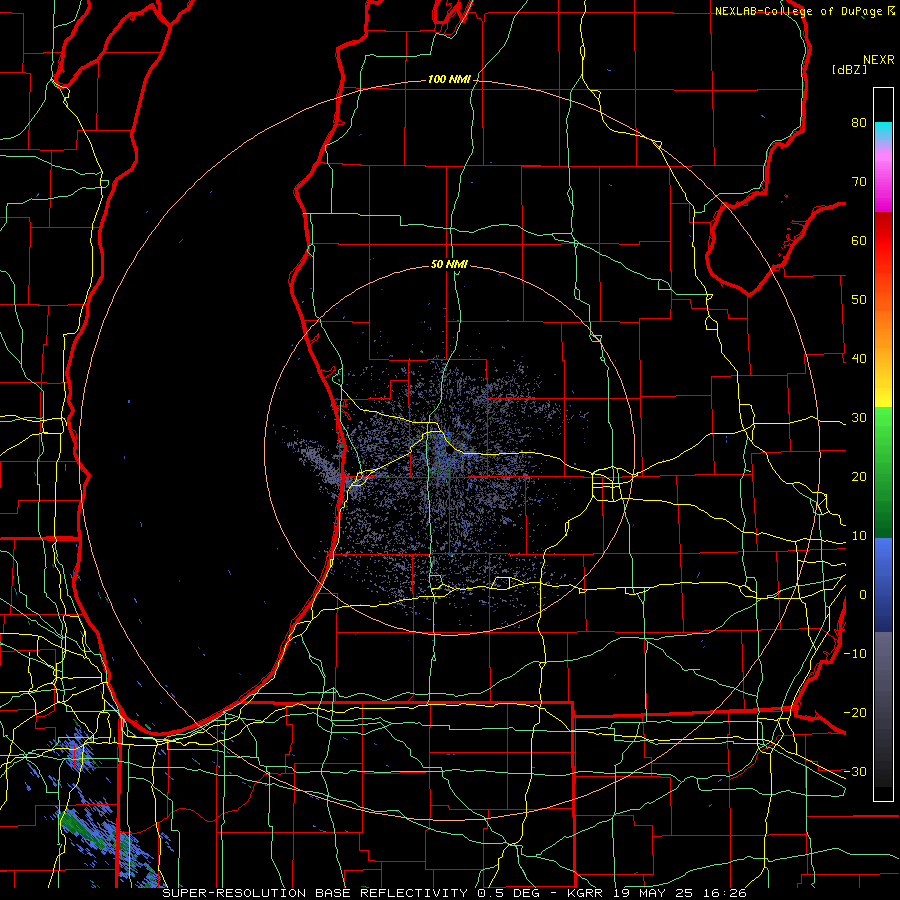The height and width of the screenshot is (900, 900).
Task: Click the cyan segment at top of color bar
Action: 883,131
